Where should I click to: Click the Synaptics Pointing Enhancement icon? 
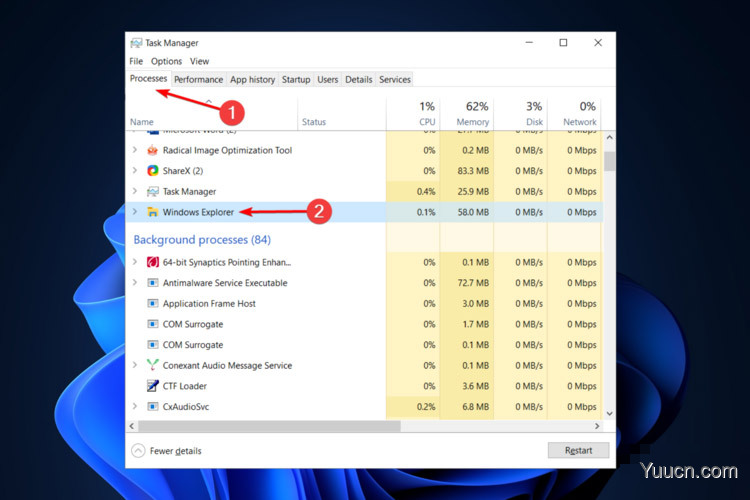point(153,262)
